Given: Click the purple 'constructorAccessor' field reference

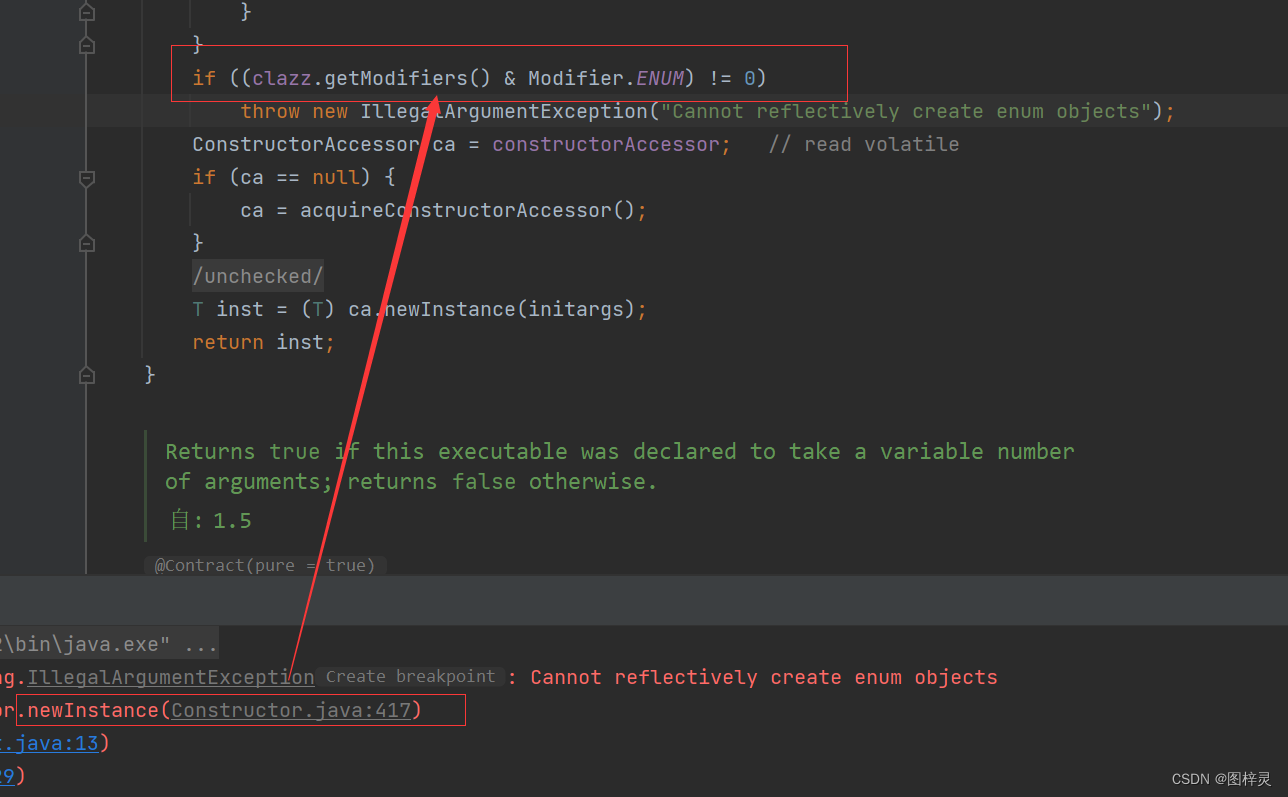Looking at the screenshot, I should pyautogui.click(x=605, y=144).
